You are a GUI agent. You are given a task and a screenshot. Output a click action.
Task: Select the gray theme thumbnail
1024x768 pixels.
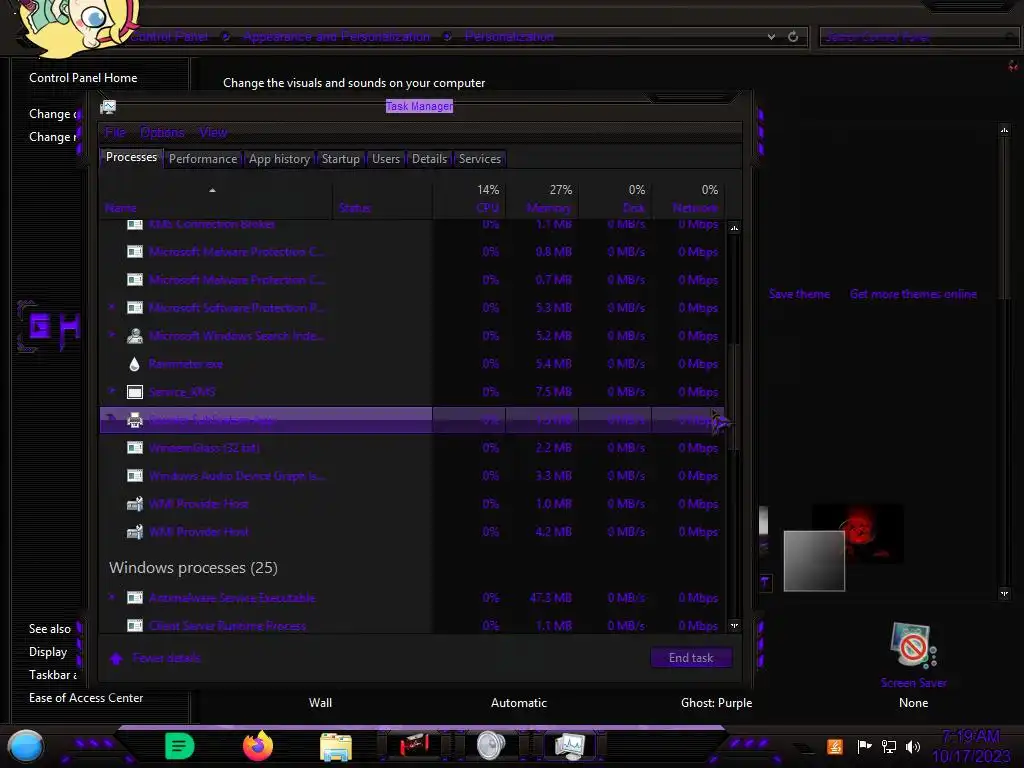[814, 561]
